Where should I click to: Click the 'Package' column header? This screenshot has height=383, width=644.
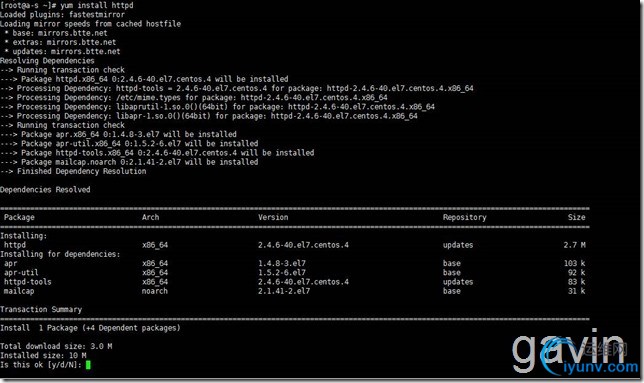(x=19, y=217)
